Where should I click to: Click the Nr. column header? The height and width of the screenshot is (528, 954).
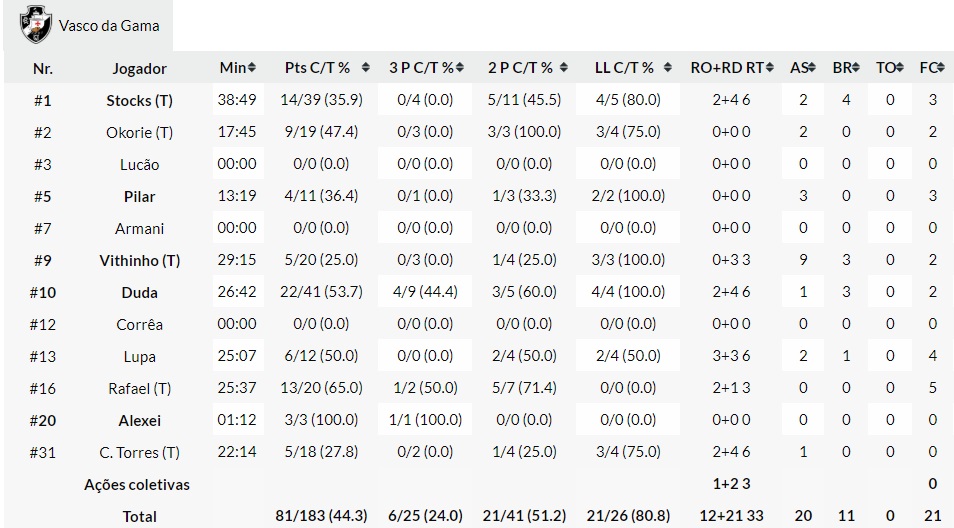click(x=43, y=69)
